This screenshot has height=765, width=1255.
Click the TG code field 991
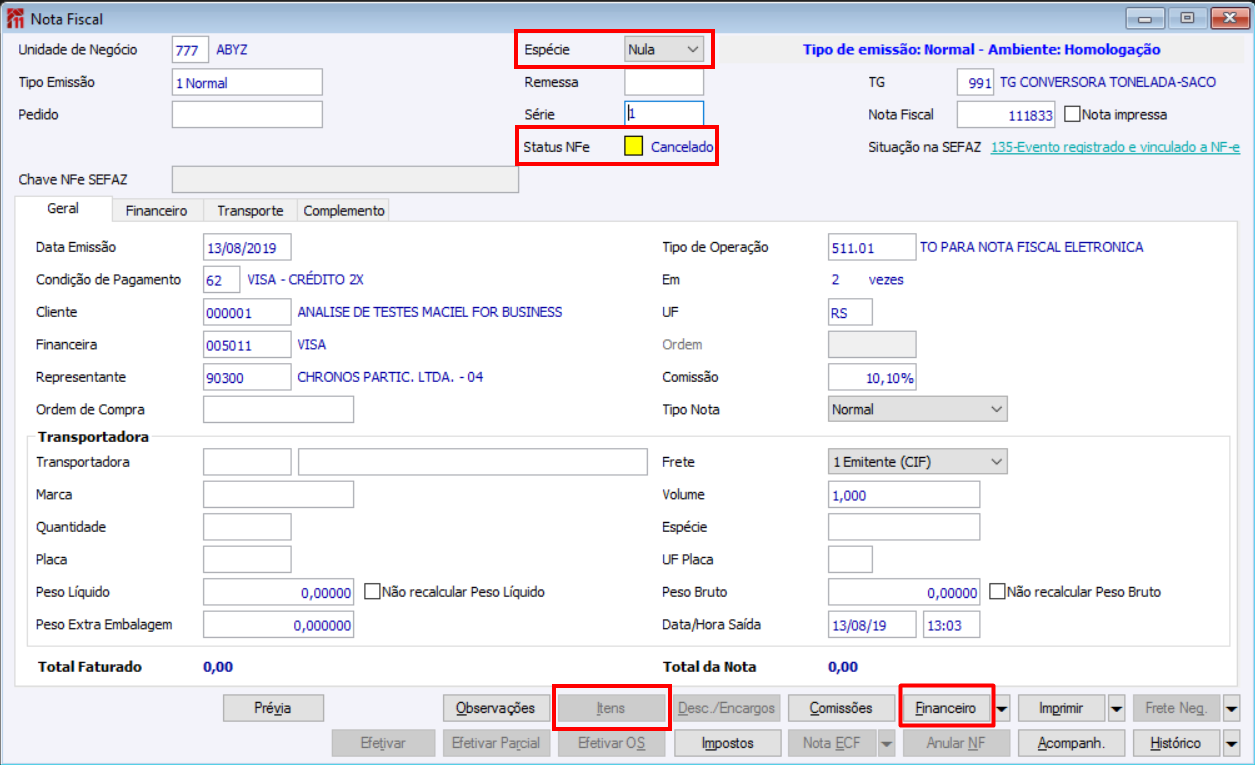[975, 82]
